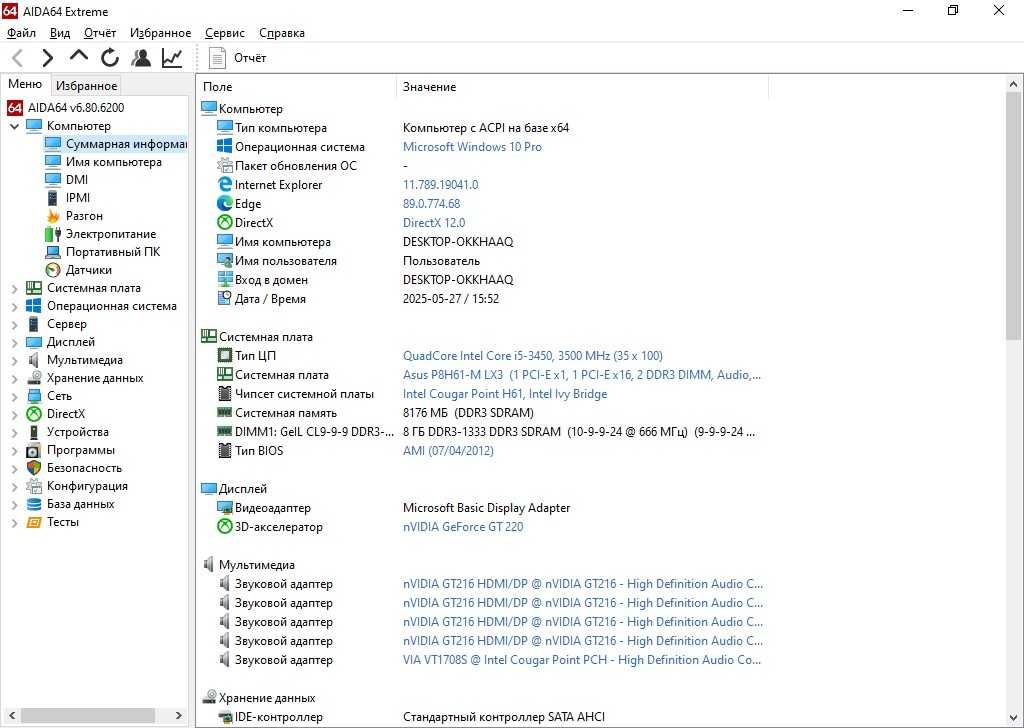
Task: Select AIDA64 v6.80.6200 root node
Action: click(76, 108)
